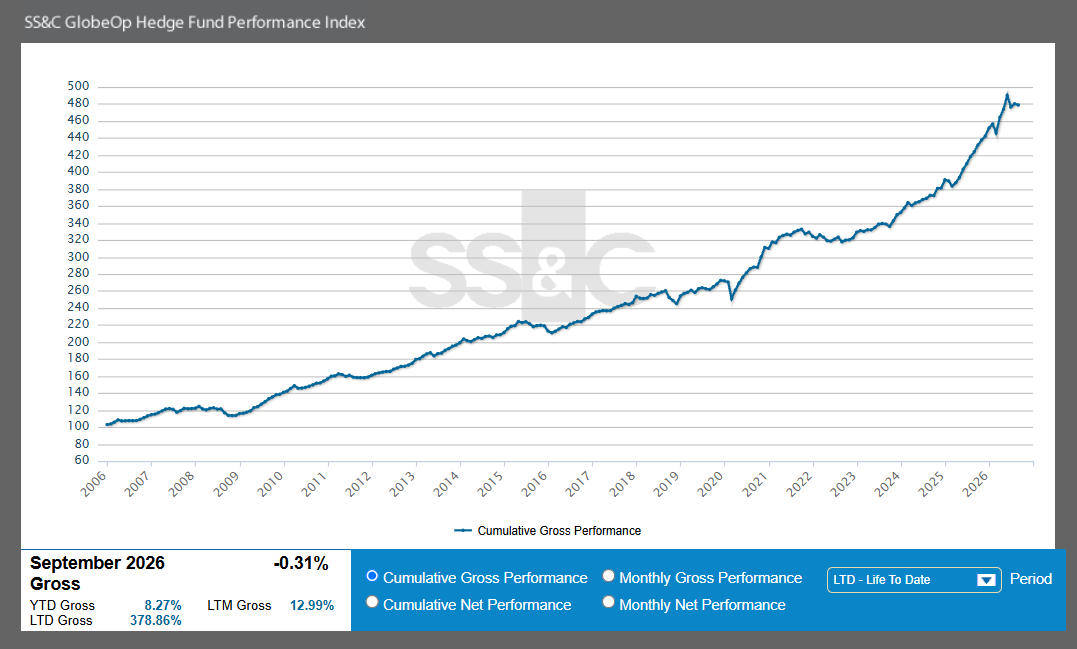Image resolution: width=1077 pixels, height=649 pixels.
Task: Click the 60 y-axis label
Action: [82, 460]
